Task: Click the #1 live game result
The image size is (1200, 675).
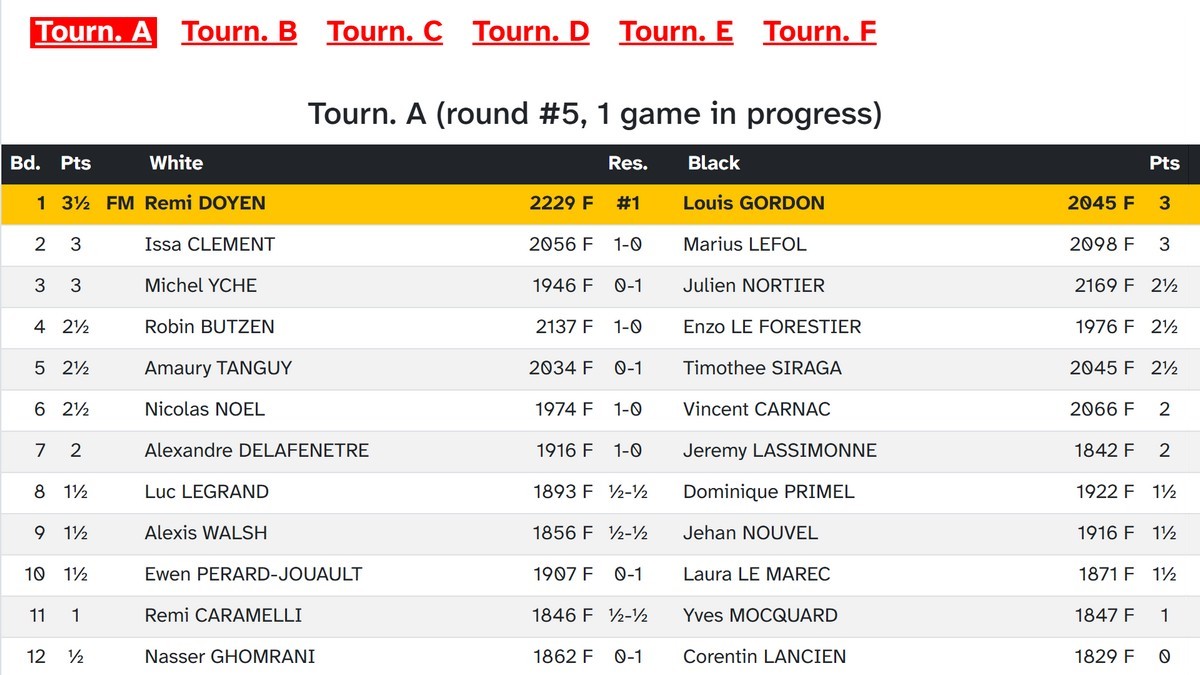Action: [627, 203]
